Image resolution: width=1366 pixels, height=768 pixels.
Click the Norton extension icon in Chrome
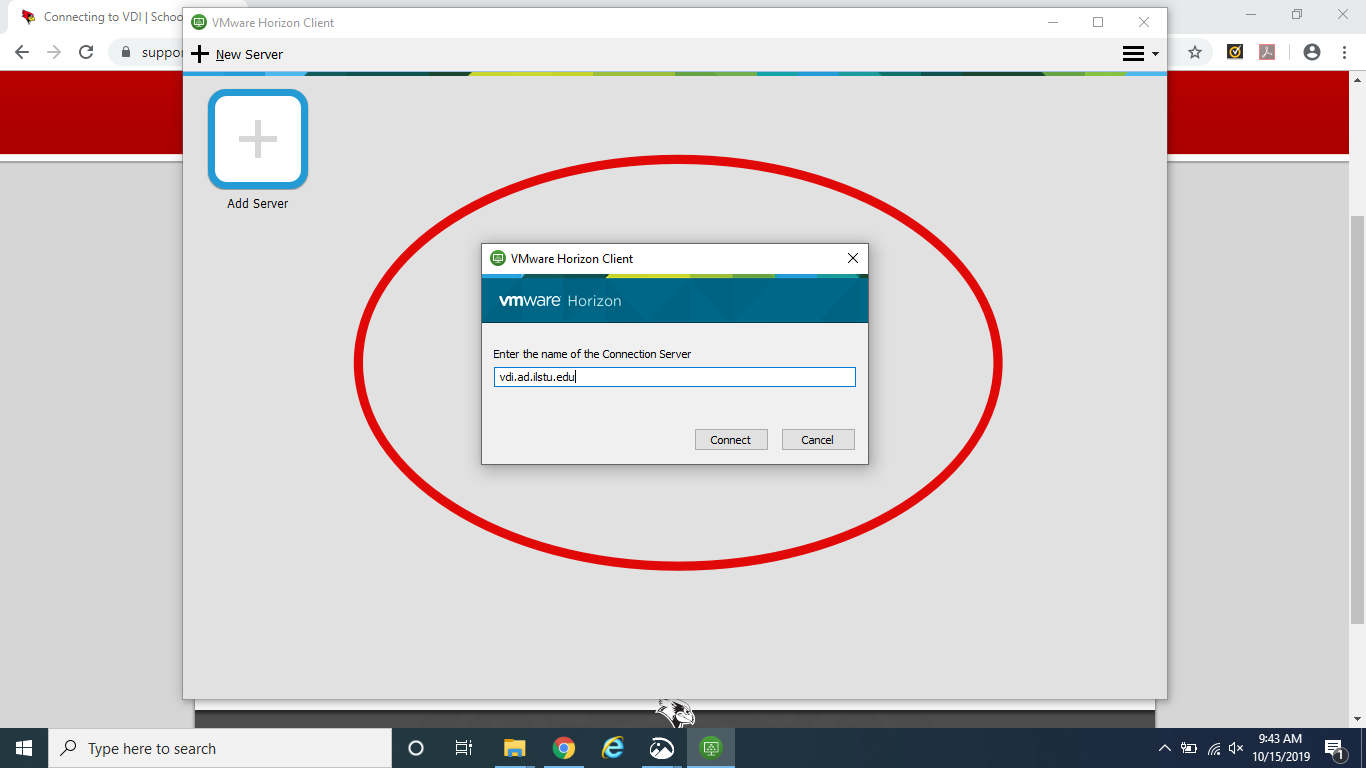[x=1235, y=52]
